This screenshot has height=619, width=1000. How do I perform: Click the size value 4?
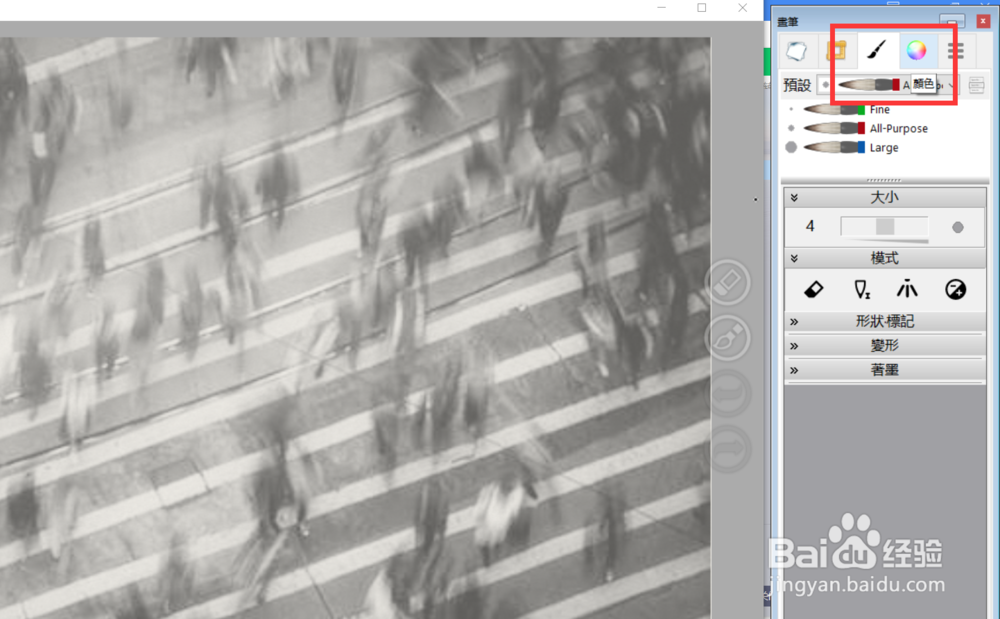click(x=810, y=226)
